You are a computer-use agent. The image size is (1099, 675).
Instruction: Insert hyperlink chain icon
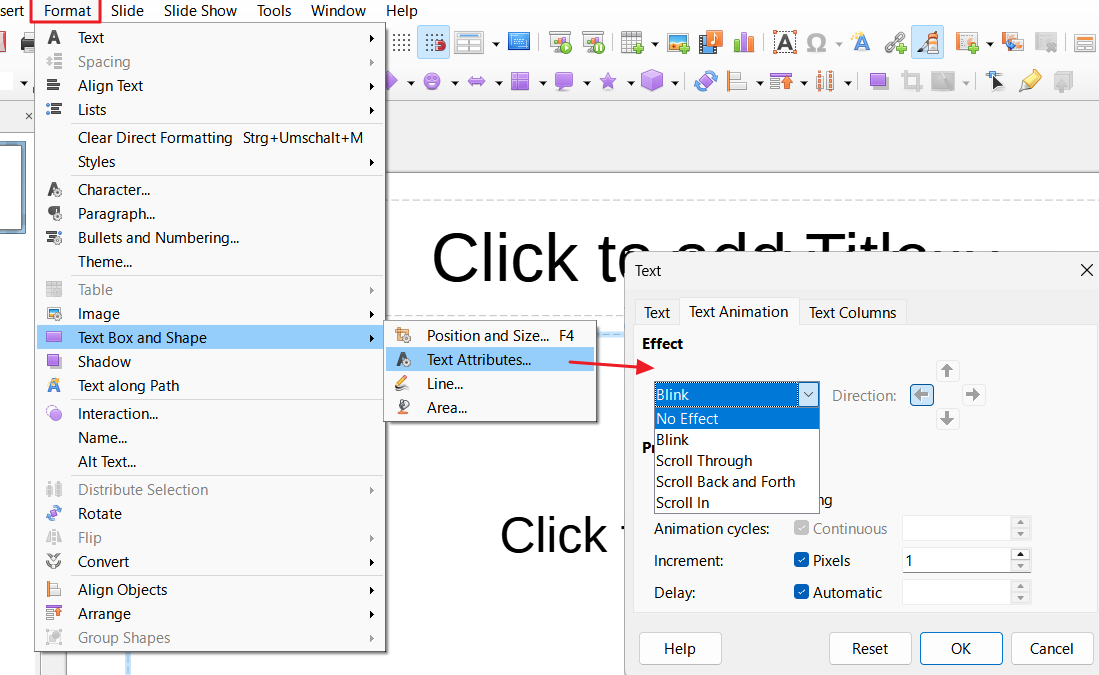click(x=895, y=43)
